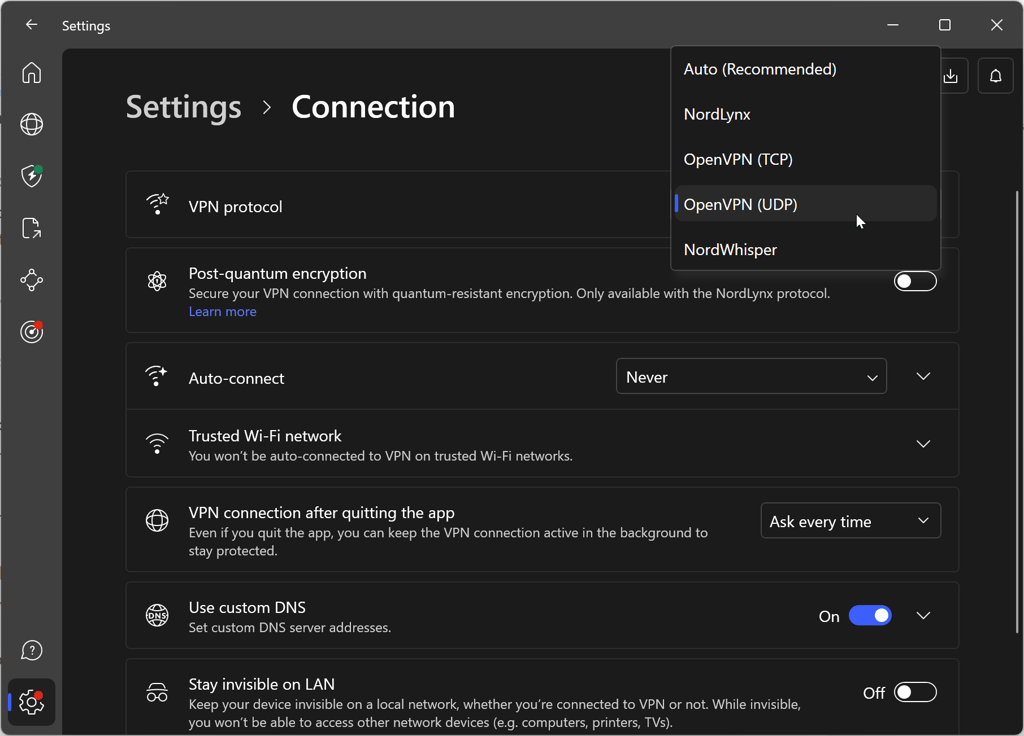Open settings gear icon in sidebar
Screen dimensions: 1024x736
point(31,702)
